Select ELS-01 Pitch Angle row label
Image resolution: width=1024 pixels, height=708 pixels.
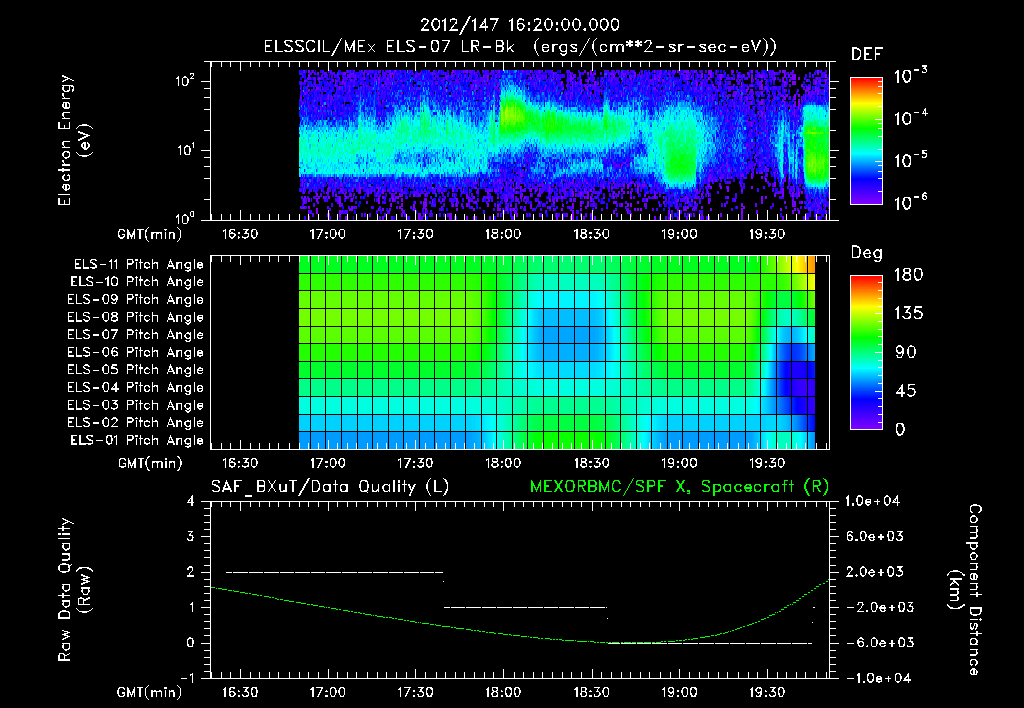(x=137, y=441)
